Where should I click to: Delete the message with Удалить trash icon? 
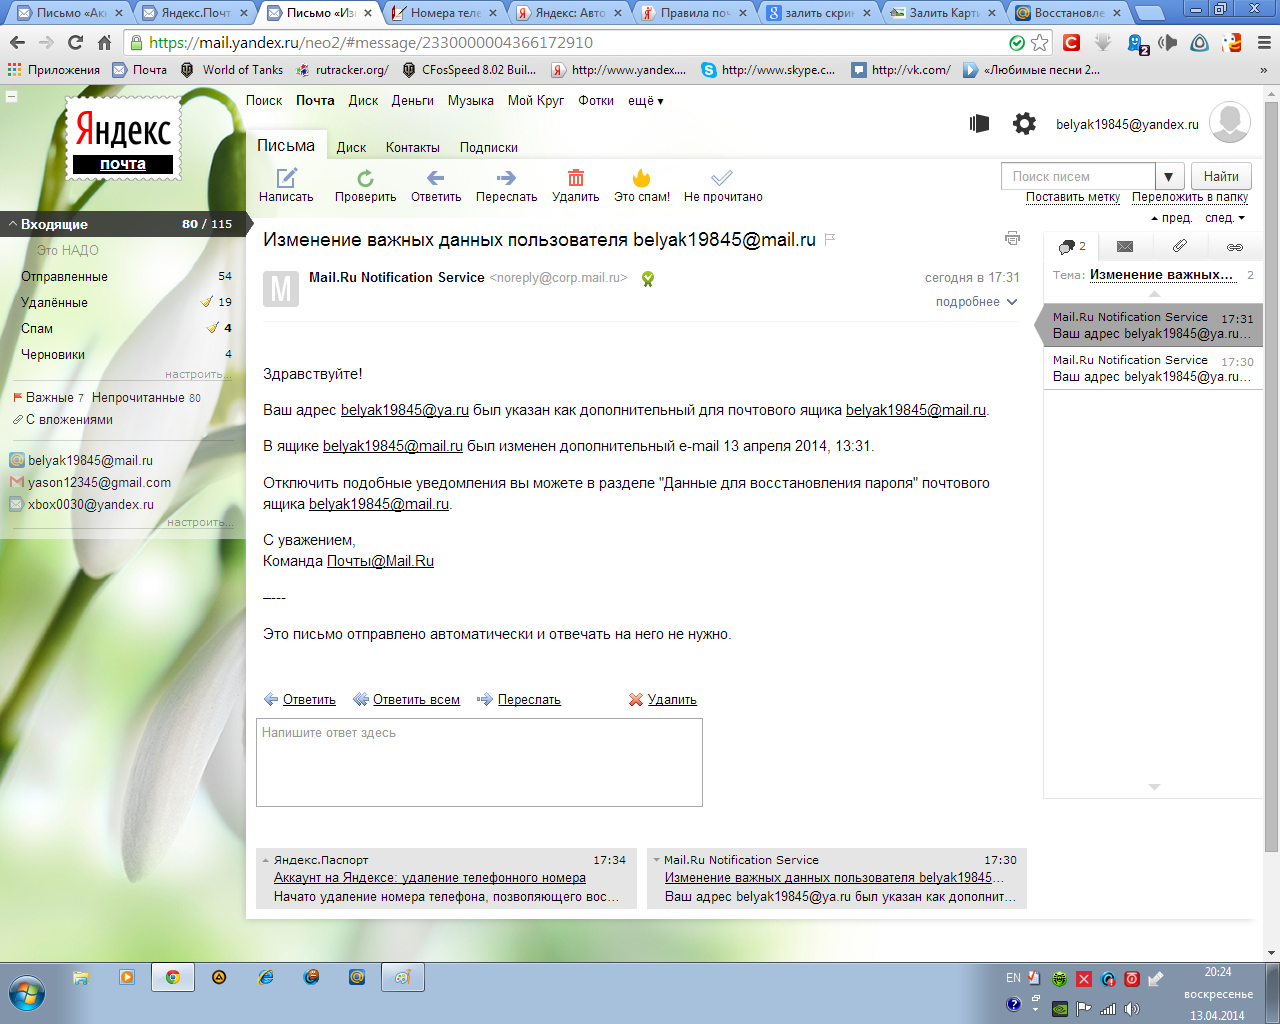point(576,186)
